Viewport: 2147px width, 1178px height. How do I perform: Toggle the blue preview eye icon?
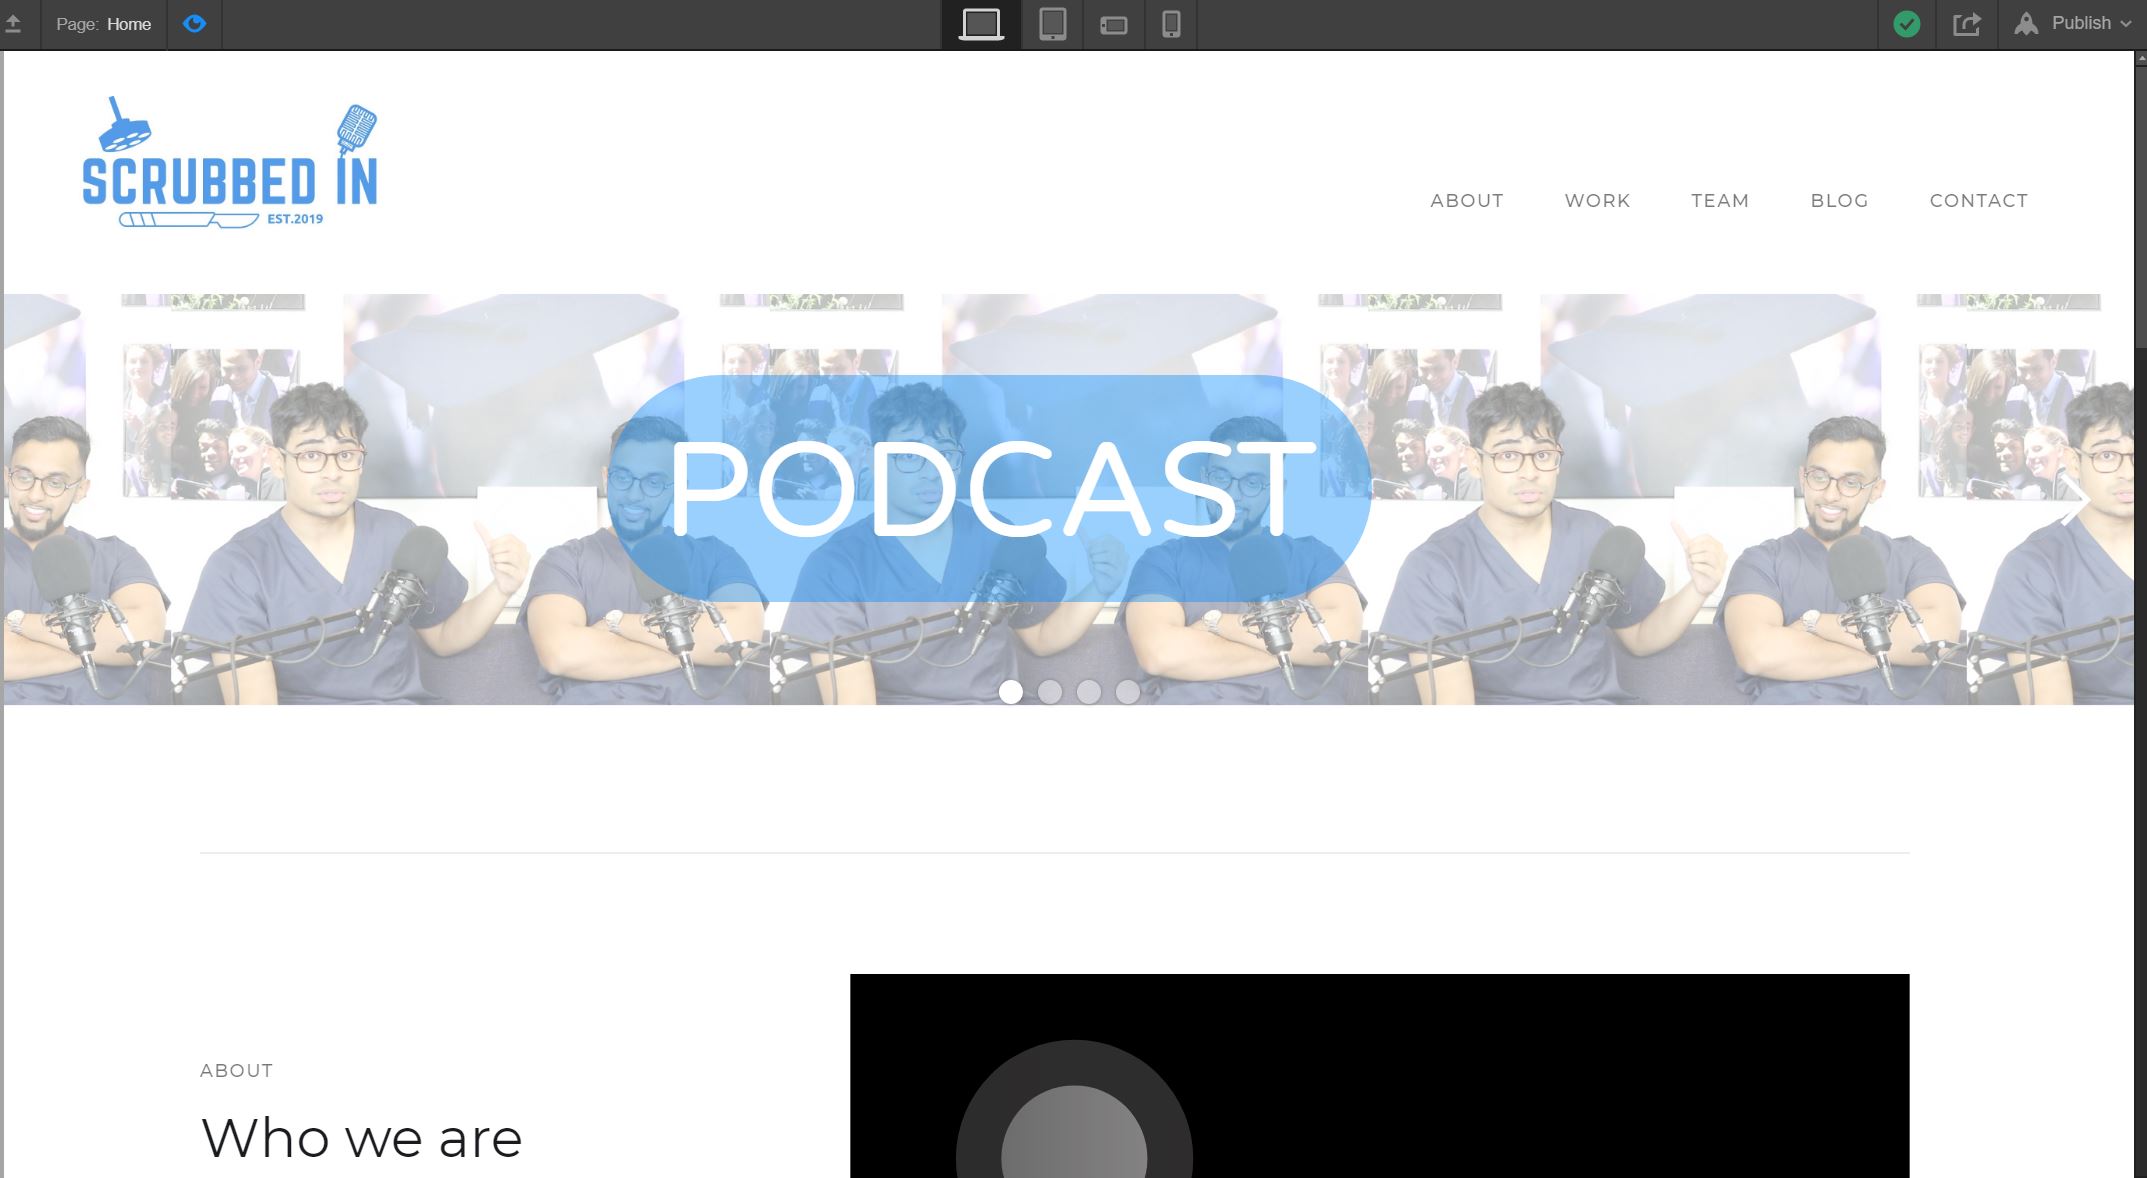tap(194, 23)
